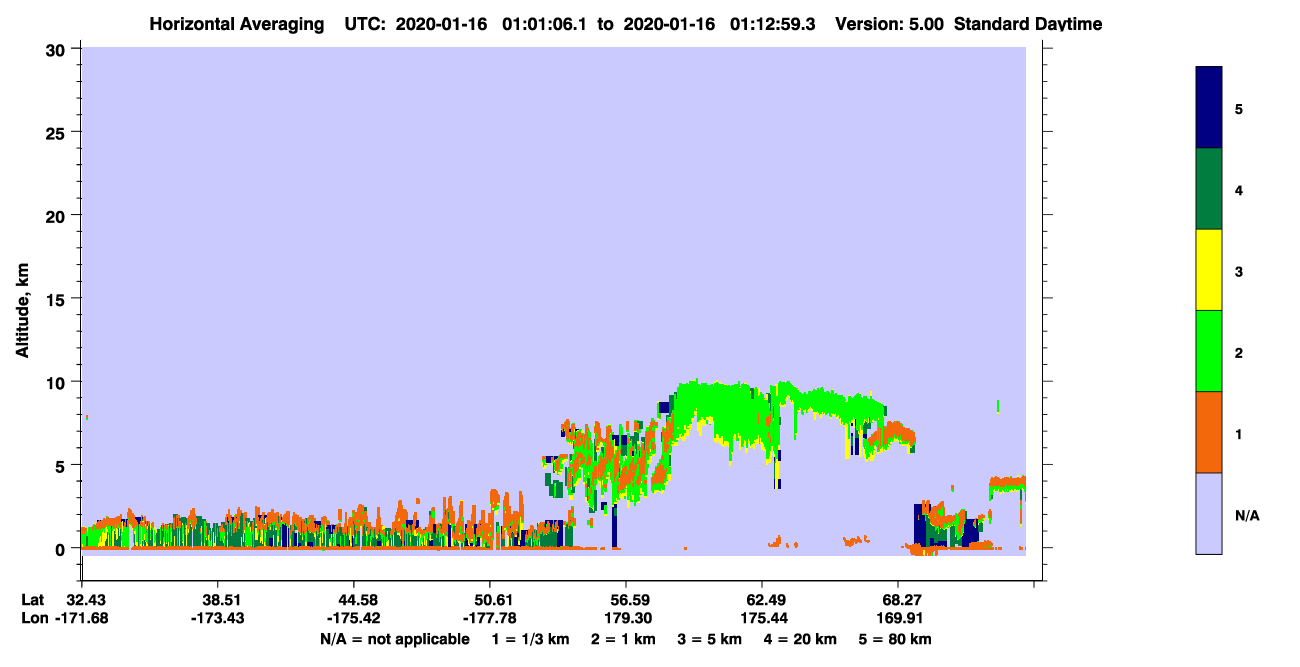The height and width of the screenshot is (667, 1300).
Task: Click the "3 = 5 km" legend entry
Action: 709,639
